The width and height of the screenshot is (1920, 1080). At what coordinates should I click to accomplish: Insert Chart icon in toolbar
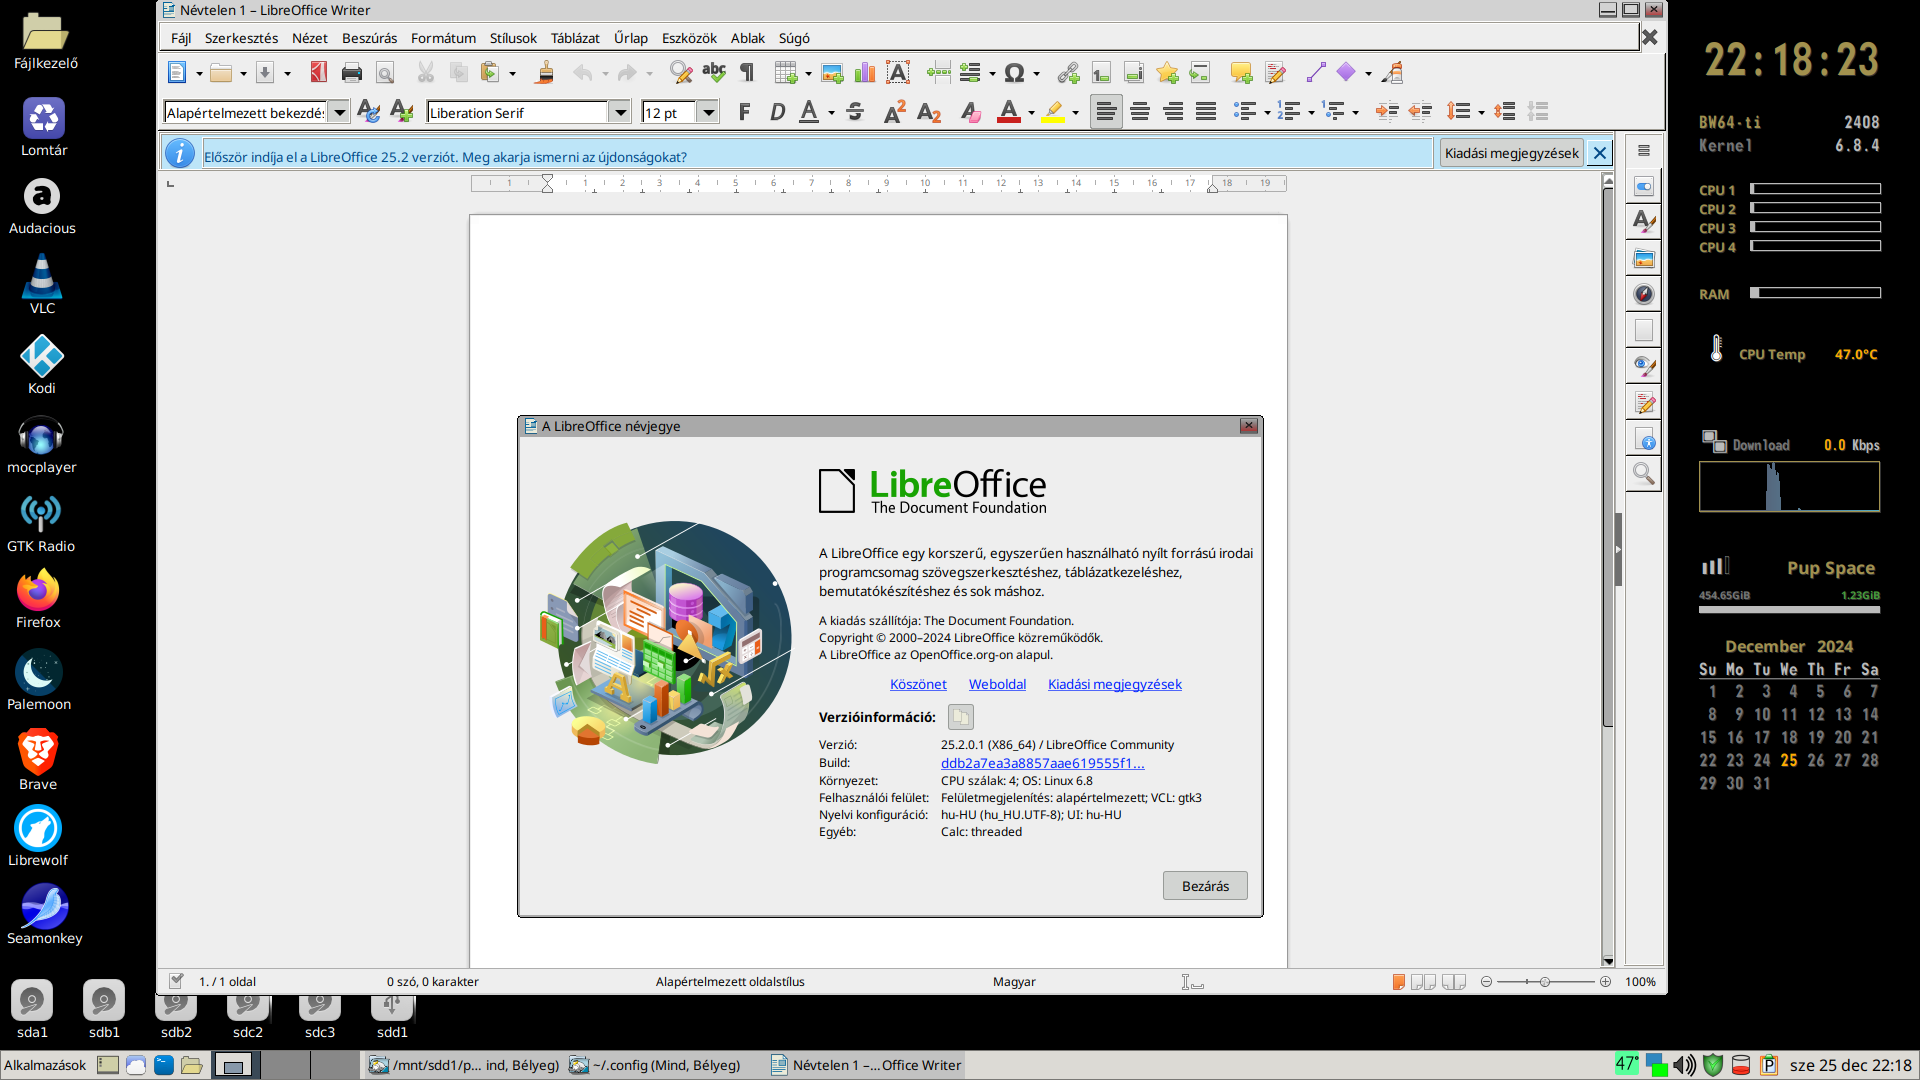(x=865, y=73)
